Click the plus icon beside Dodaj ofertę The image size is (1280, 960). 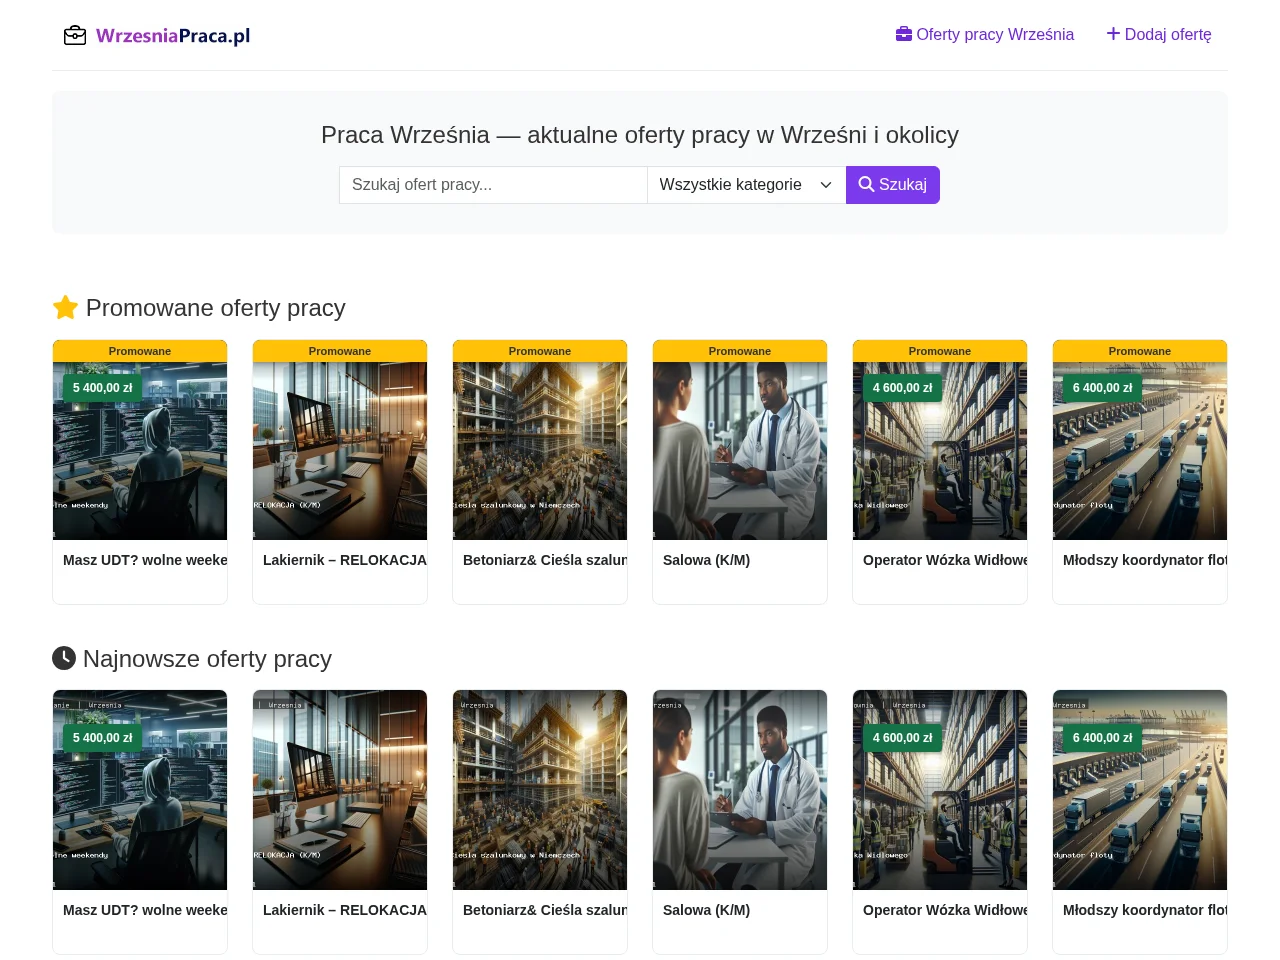[1113, 34]
